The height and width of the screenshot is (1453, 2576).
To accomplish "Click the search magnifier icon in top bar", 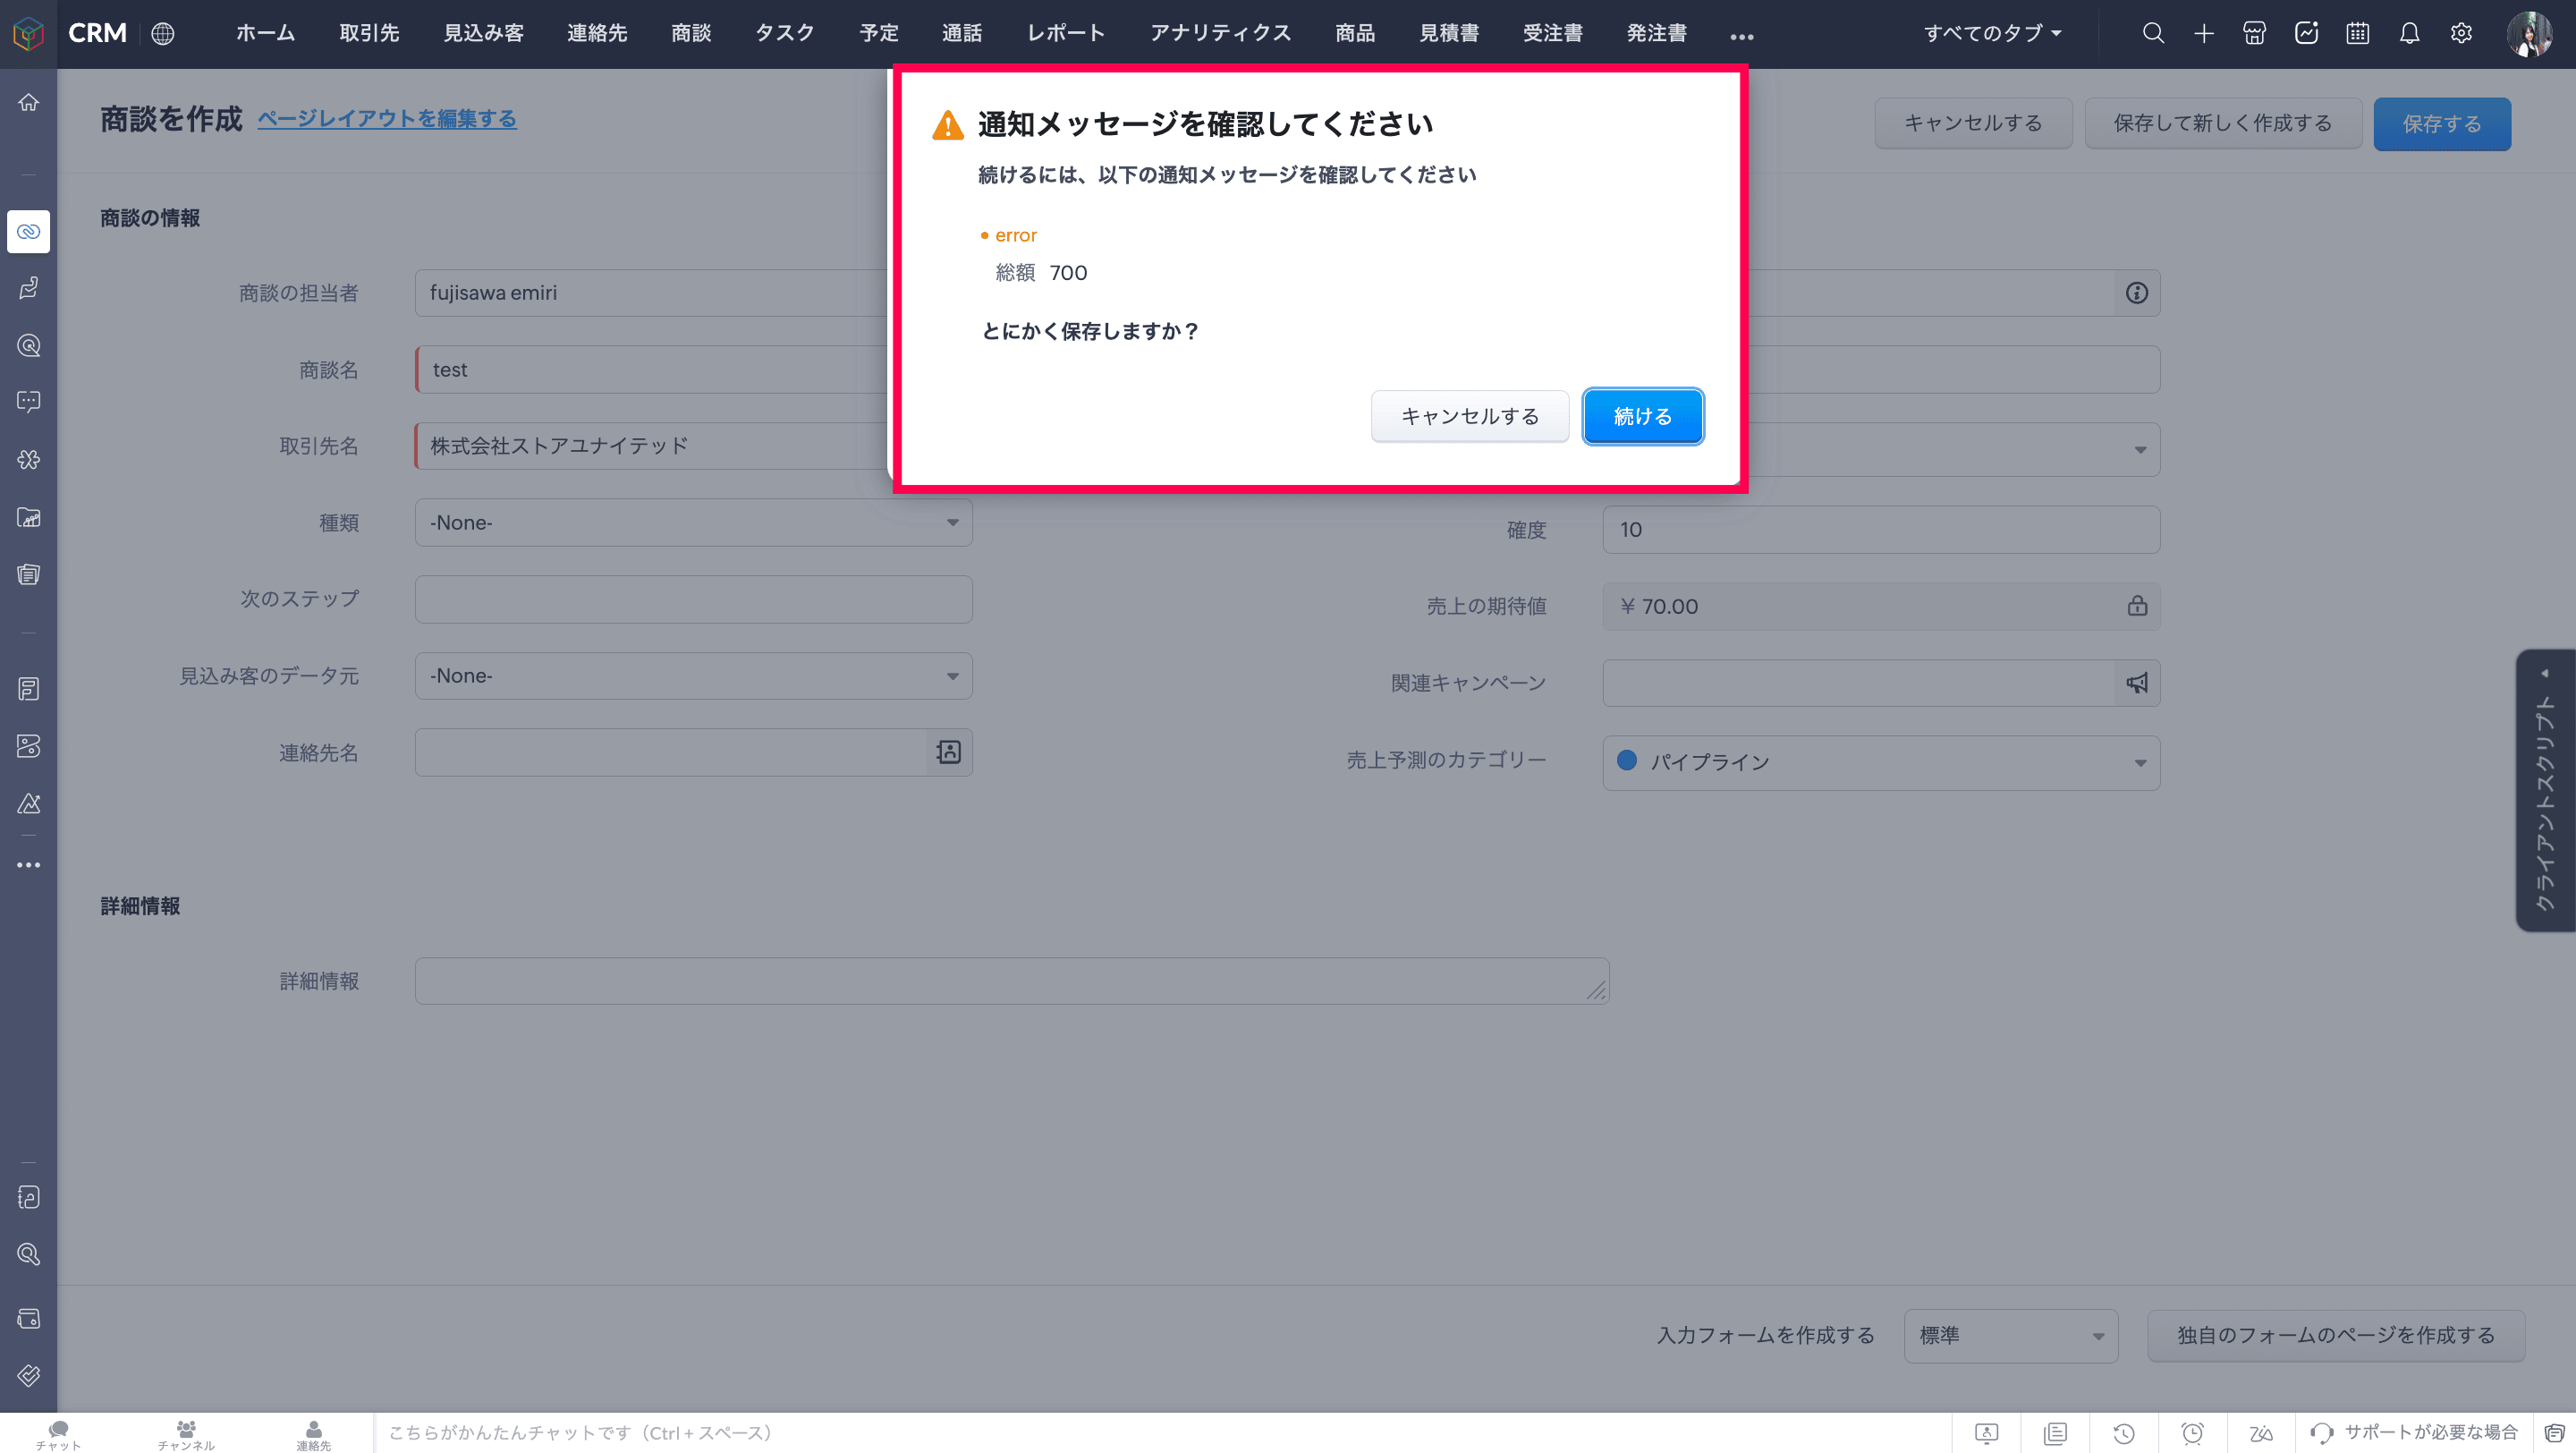I will [2153, 33].
